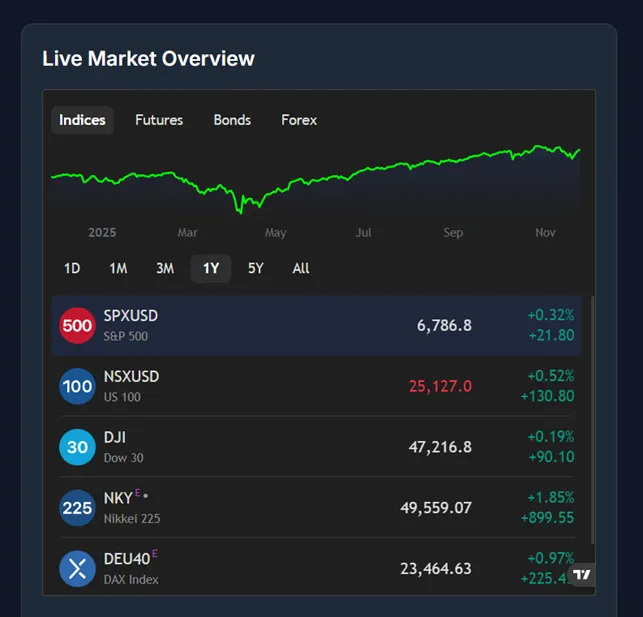The width and height of the screenshot is (643, 617).
Task: Click the +90.10 point change for DJI
Action: 552,457
